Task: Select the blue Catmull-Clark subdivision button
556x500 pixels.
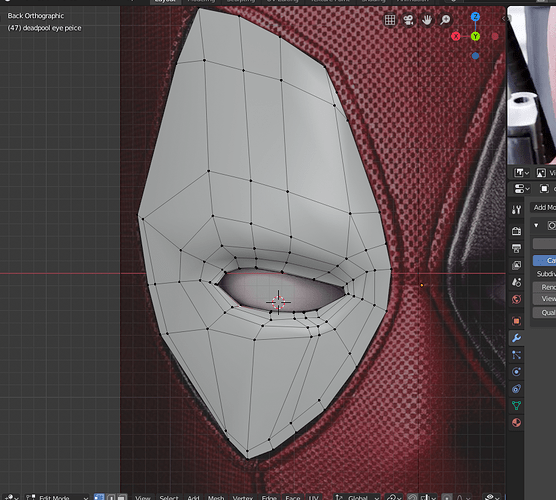Action: pyautogui.click(x=544, y=260)
